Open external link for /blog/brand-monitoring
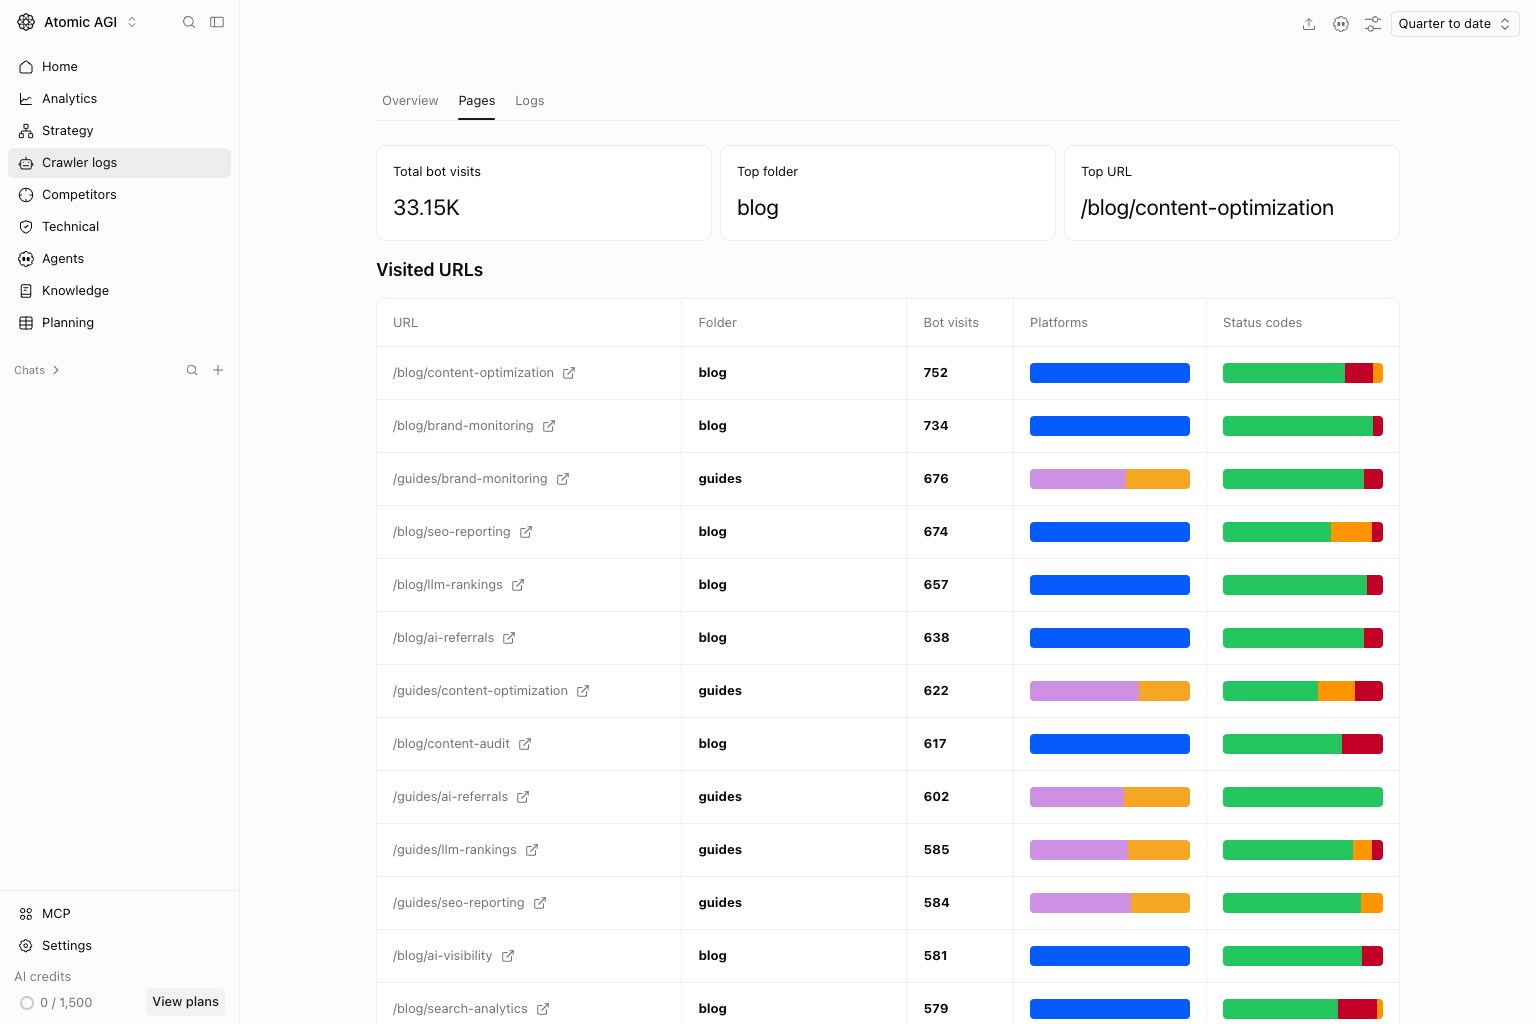This screenshot has width=1536, height=1024. pos(549,426)
